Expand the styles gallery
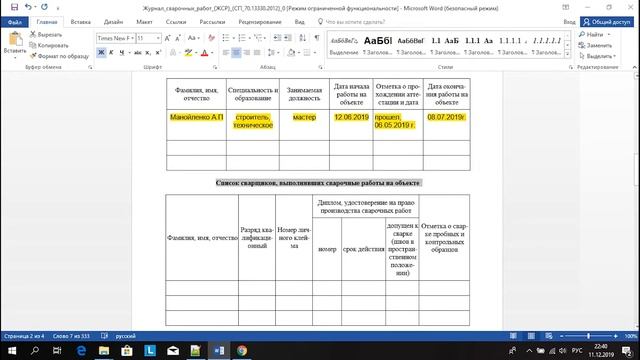640x360 pixels. click(x=567, y=53)
